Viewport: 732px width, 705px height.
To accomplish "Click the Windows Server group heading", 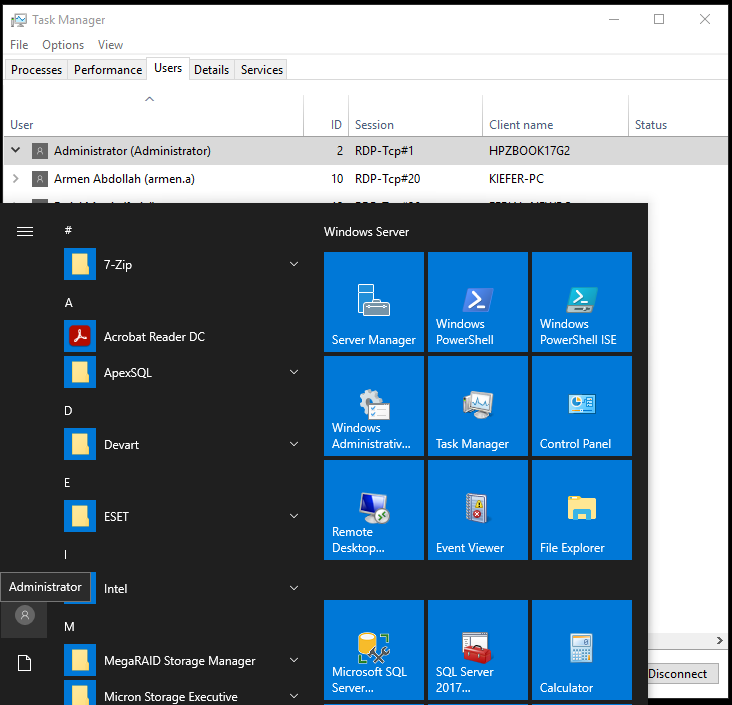I will pyautogui.click(x=366, y=232).
